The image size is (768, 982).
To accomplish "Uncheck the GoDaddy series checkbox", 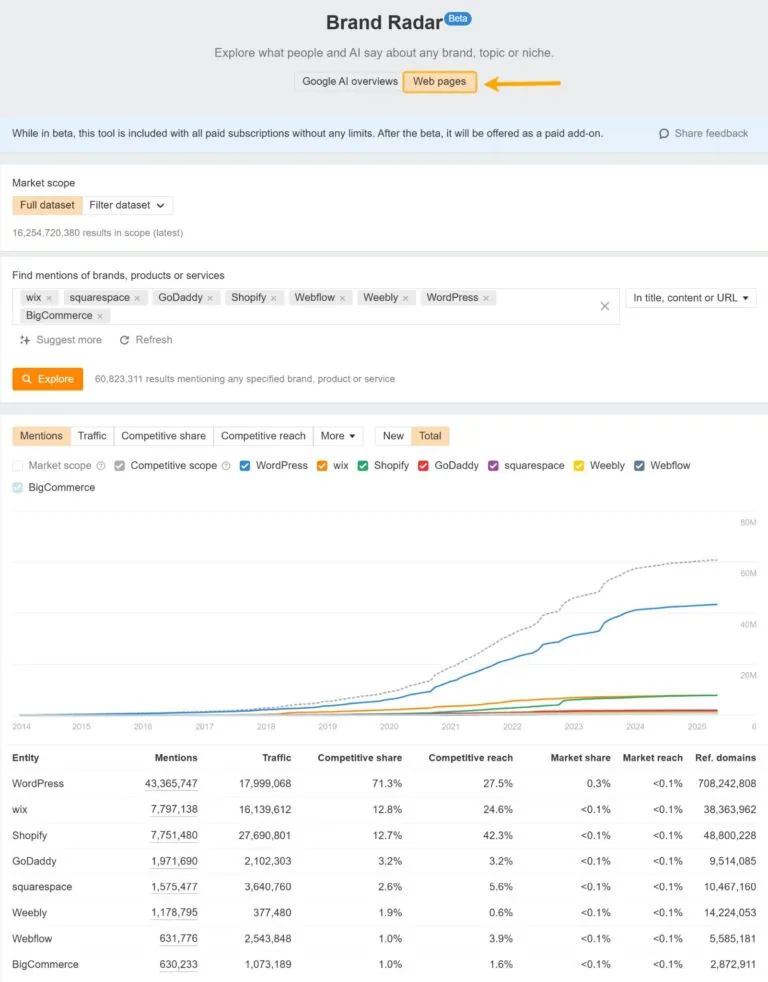I will 423,465.
